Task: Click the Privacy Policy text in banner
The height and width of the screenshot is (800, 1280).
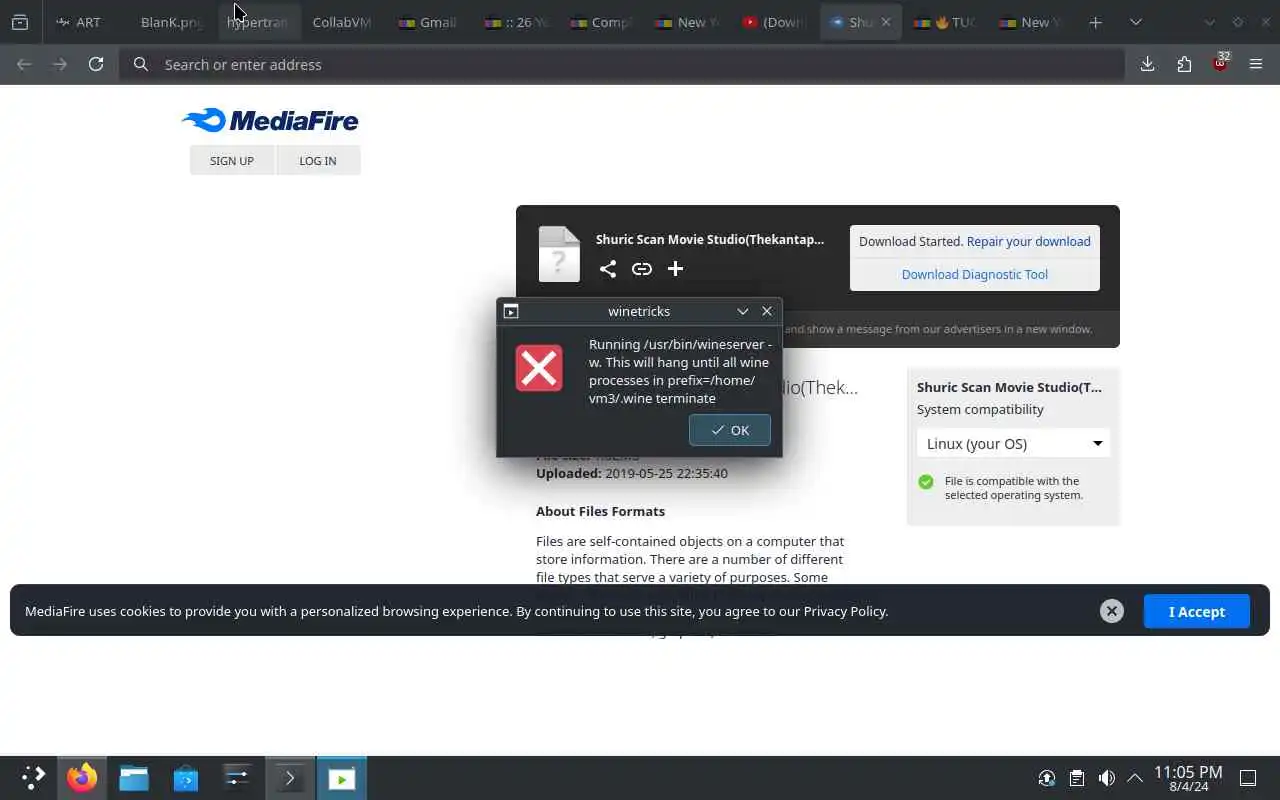Action: (845, 611)
